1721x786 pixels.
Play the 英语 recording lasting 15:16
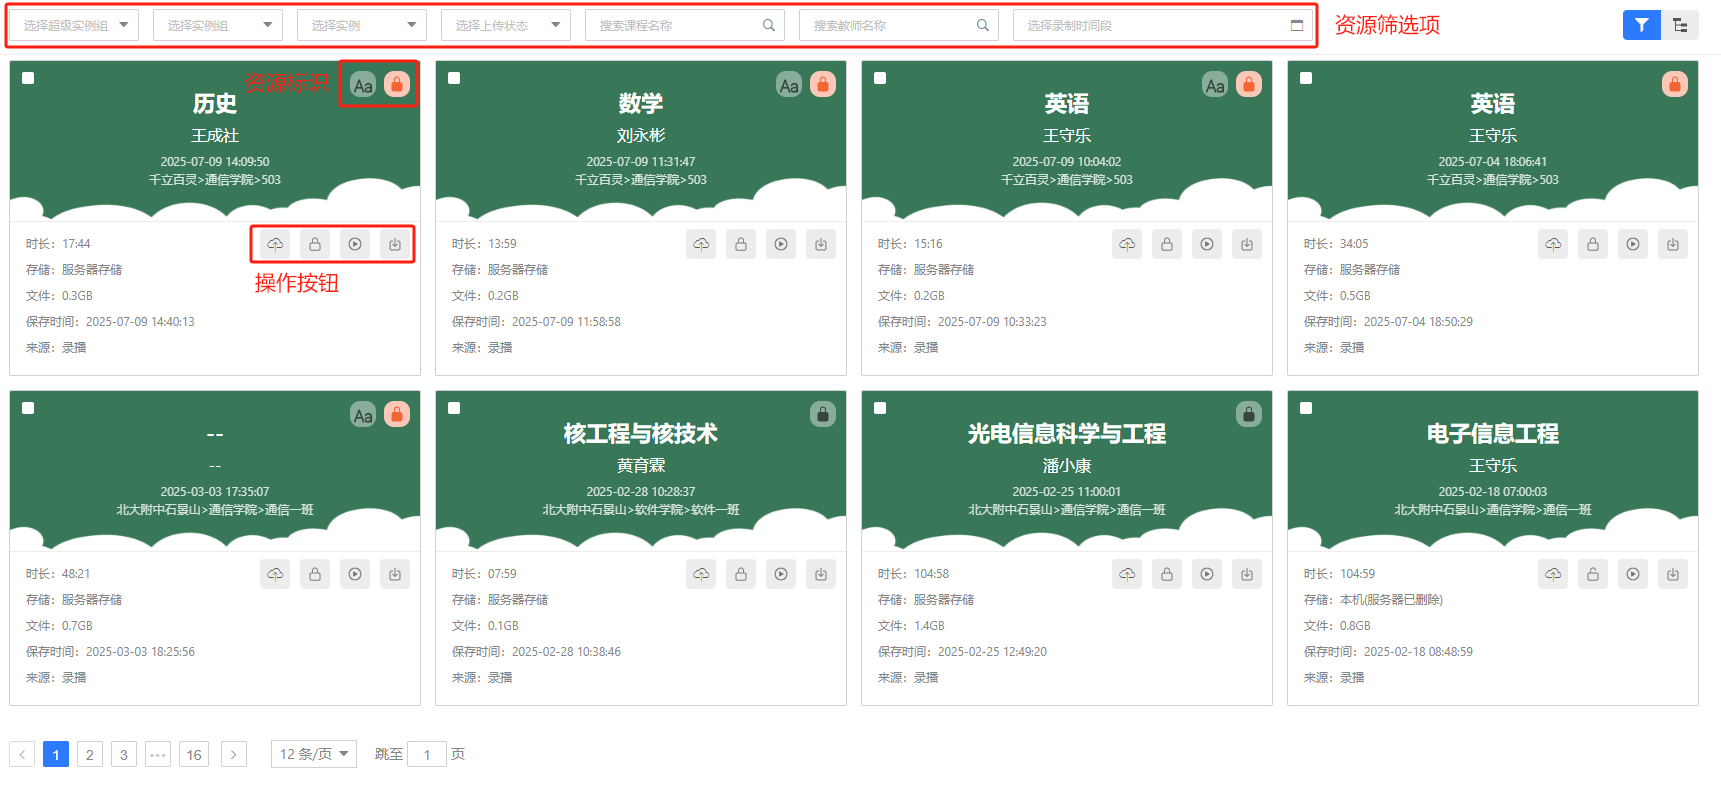point(1207,244)
